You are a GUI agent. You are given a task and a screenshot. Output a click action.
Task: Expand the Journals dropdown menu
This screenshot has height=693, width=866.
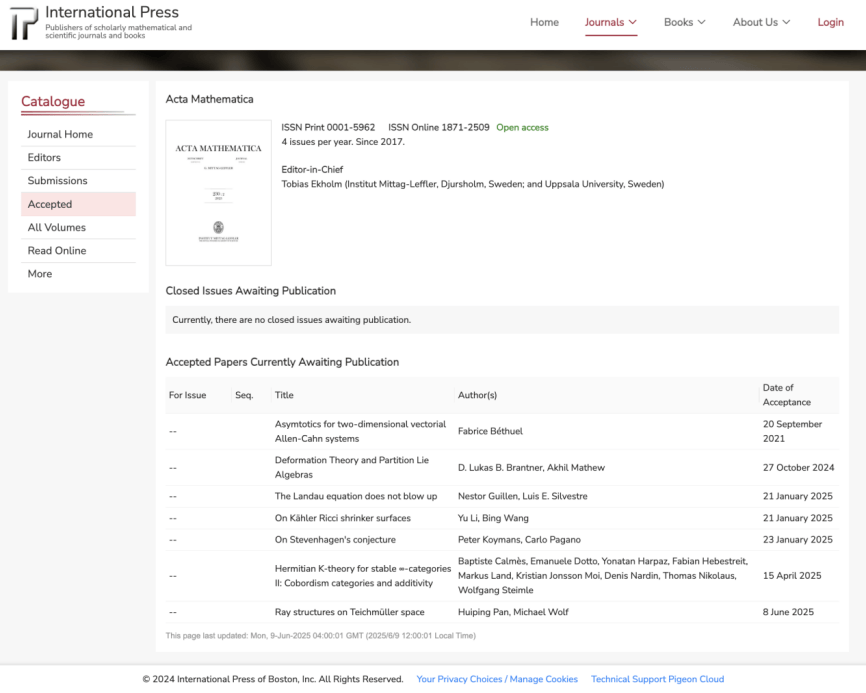point(610,22)
